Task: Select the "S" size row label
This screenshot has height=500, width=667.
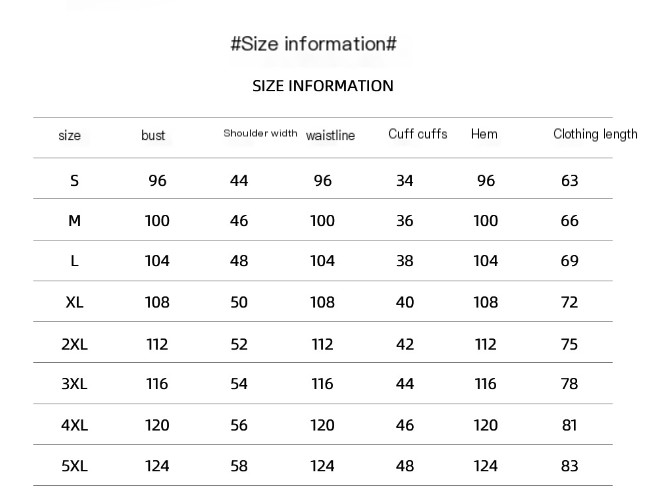Action: (74, 181)
